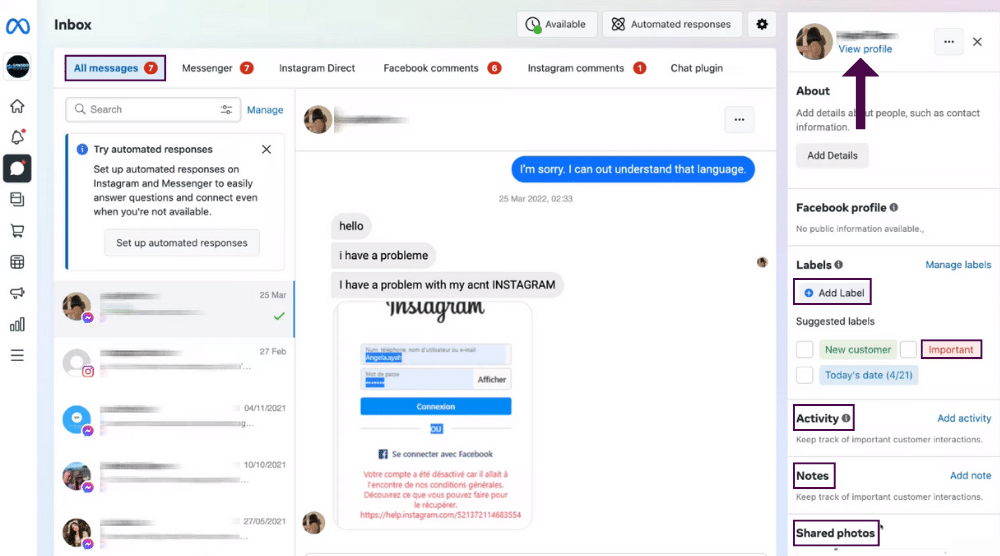Open the 10/10/2021 conversation
Viewport: 1000px width, 556px height.
point(174,476)
